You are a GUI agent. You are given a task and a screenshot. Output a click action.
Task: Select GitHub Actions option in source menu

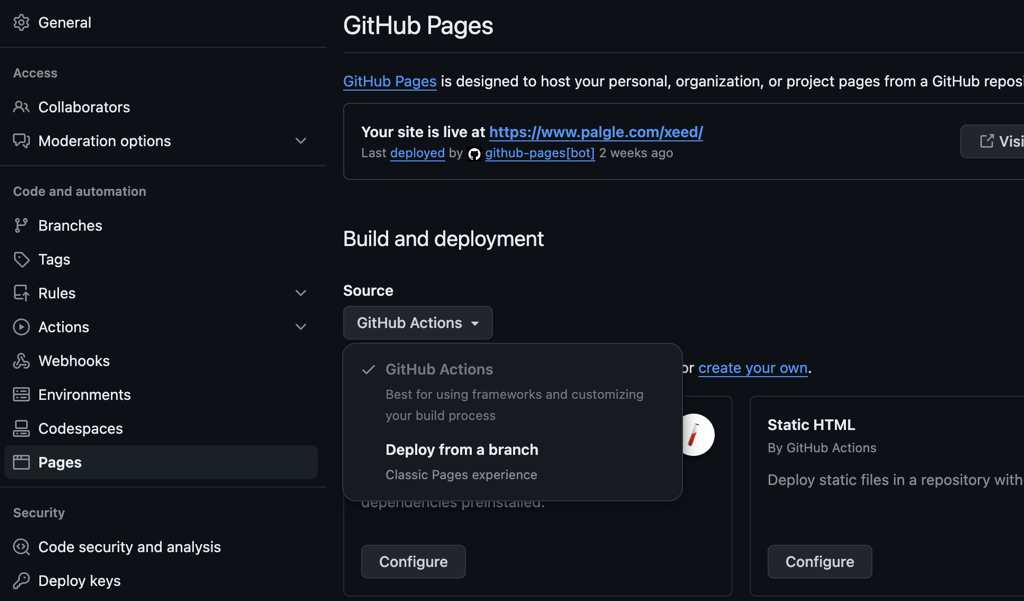513,391
